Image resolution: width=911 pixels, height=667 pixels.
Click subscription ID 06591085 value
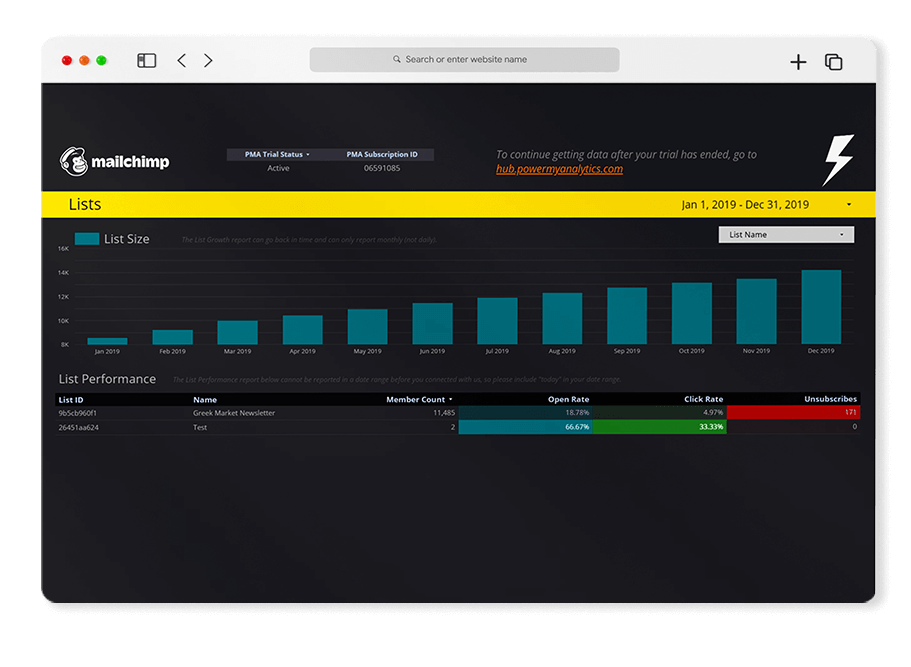[382, 168]
